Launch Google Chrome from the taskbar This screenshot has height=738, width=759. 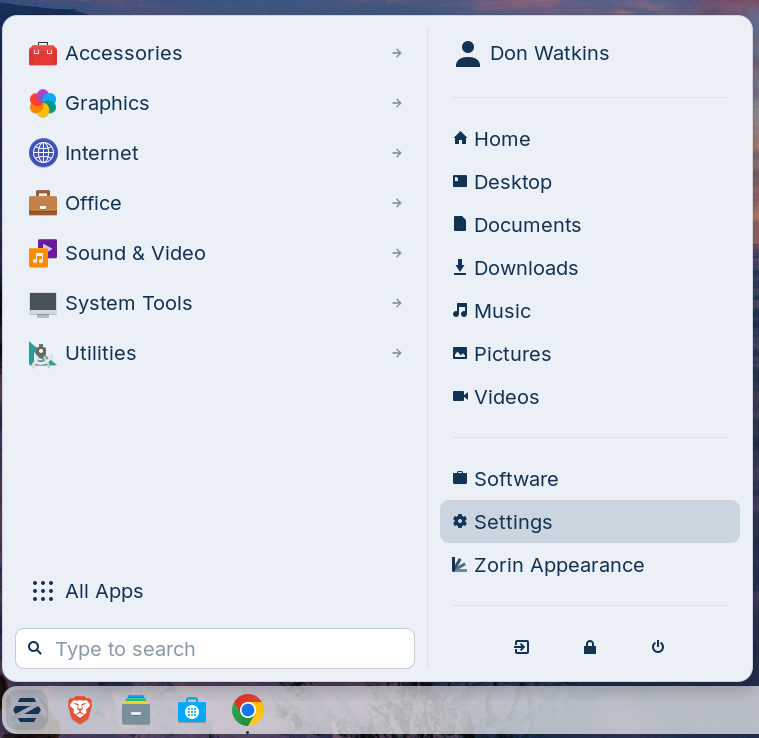coord(248,710)
